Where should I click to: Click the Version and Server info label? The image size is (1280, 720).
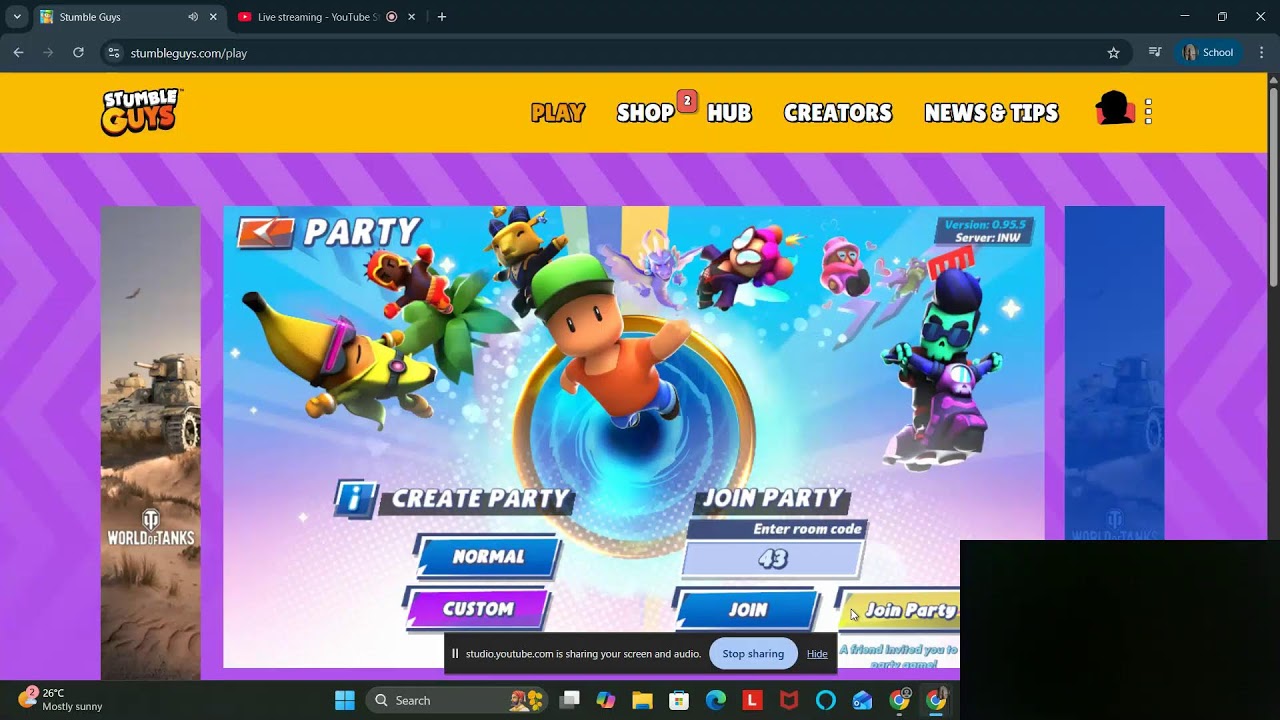click(x=985, y=231)
